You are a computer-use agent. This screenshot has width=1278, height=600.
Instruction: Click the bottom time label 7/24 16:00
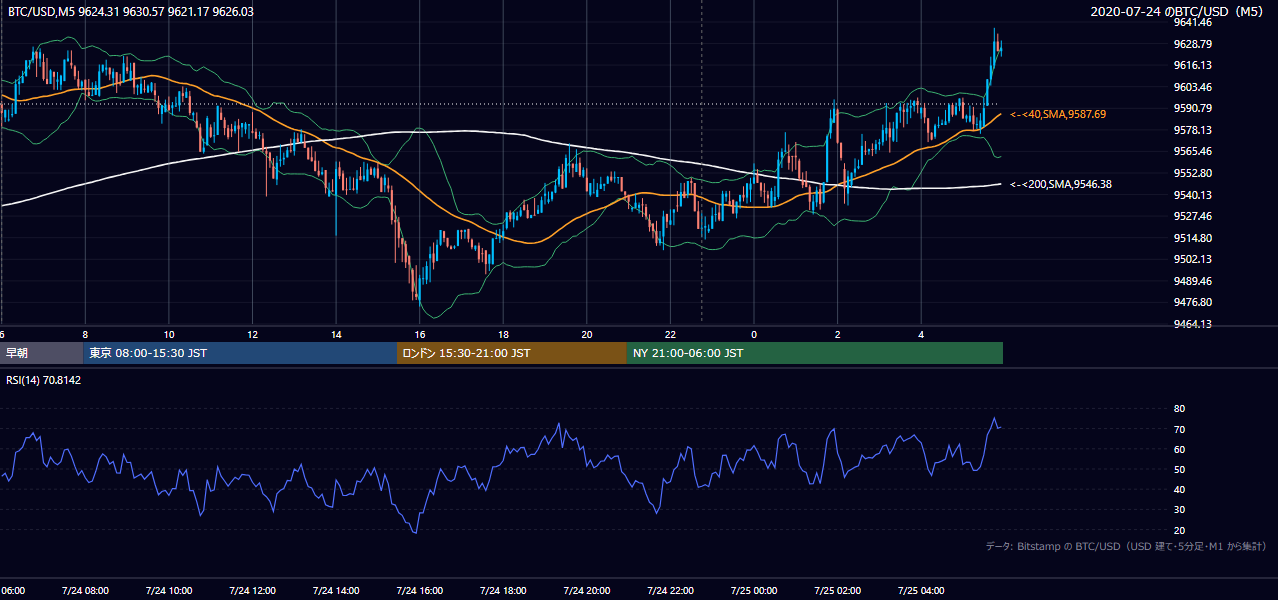coord(419,591)
